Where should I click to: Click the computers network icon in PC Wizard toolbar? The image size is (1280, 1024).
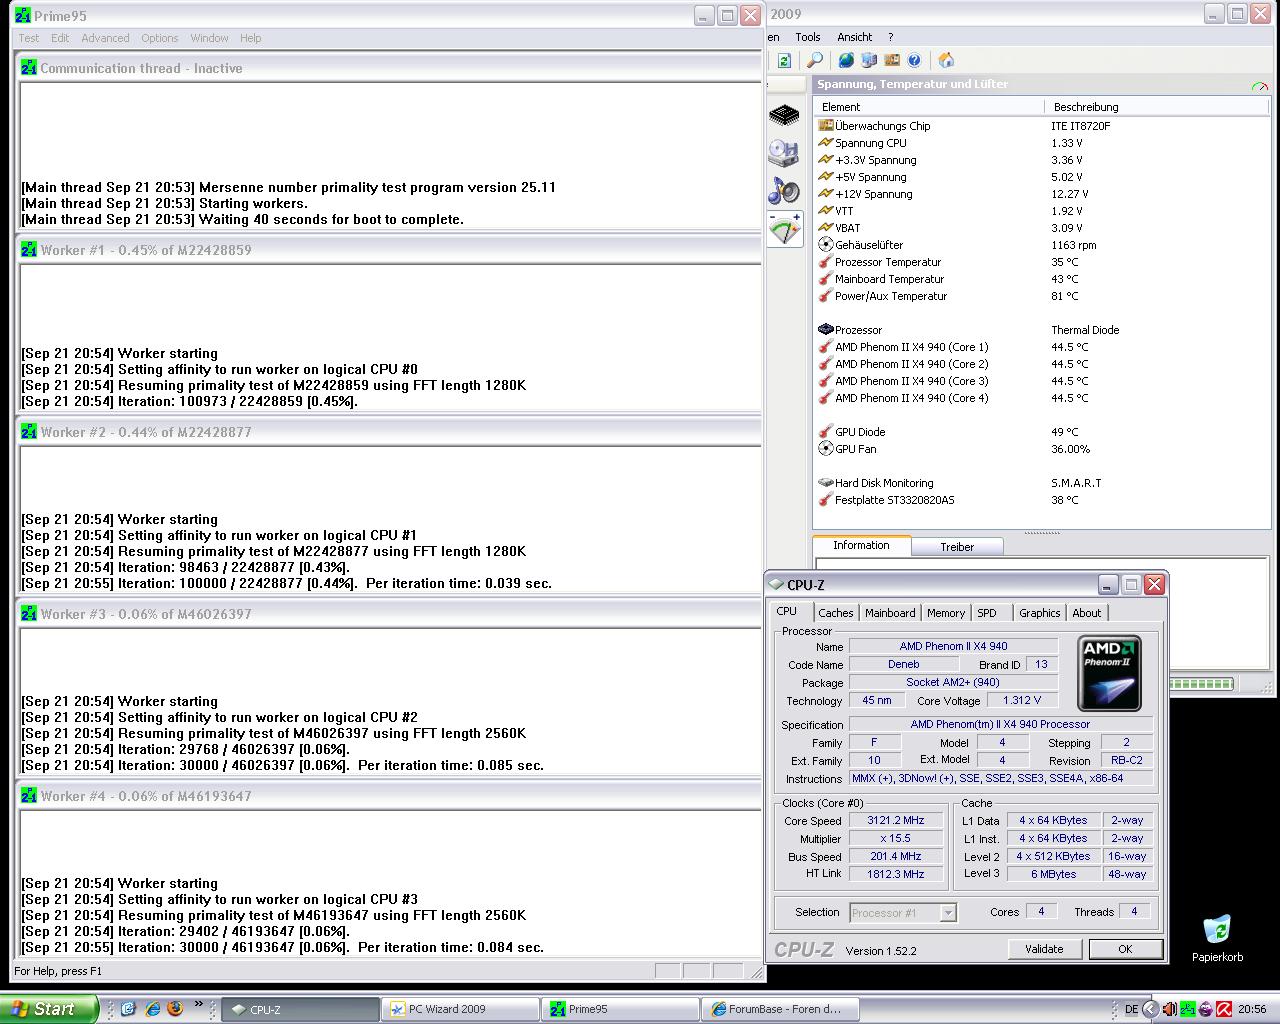pyautogui.click(x=869, y=60)
